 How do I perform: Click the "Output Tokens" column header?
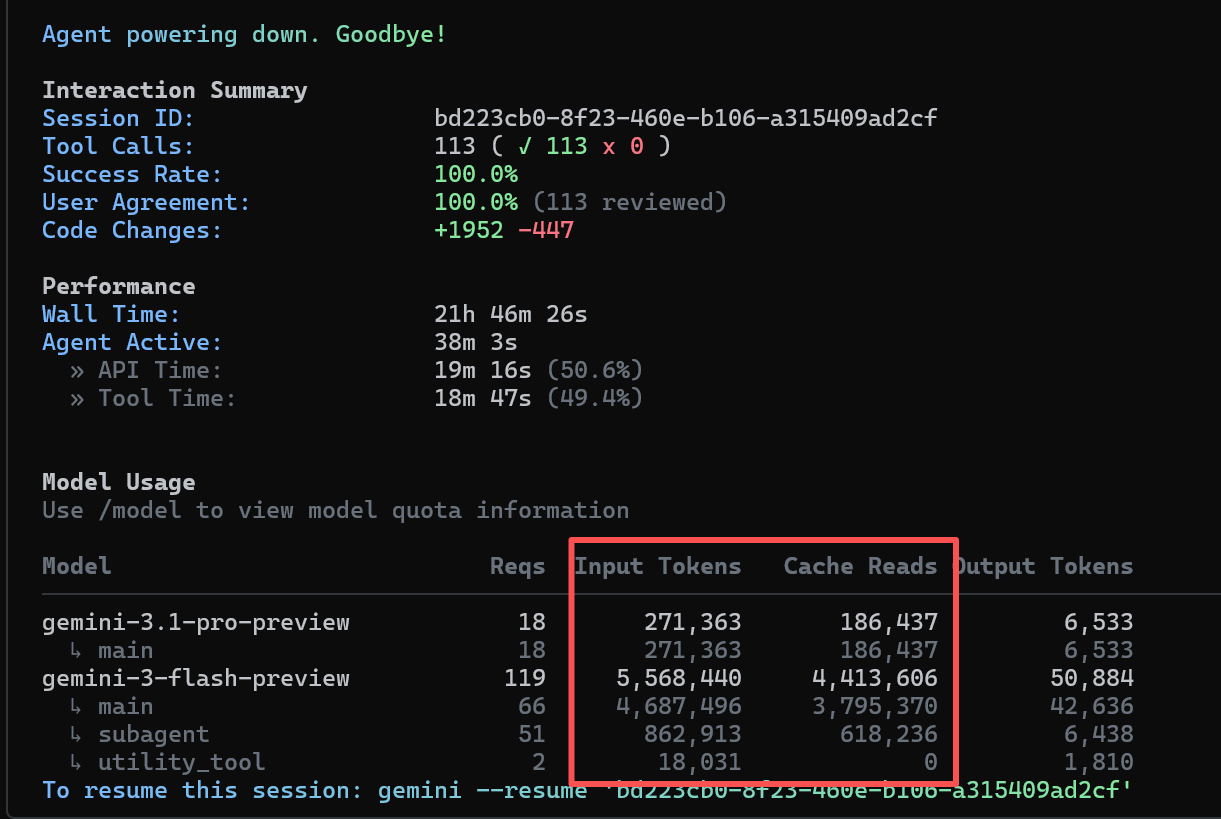[x=1043, y=566]
